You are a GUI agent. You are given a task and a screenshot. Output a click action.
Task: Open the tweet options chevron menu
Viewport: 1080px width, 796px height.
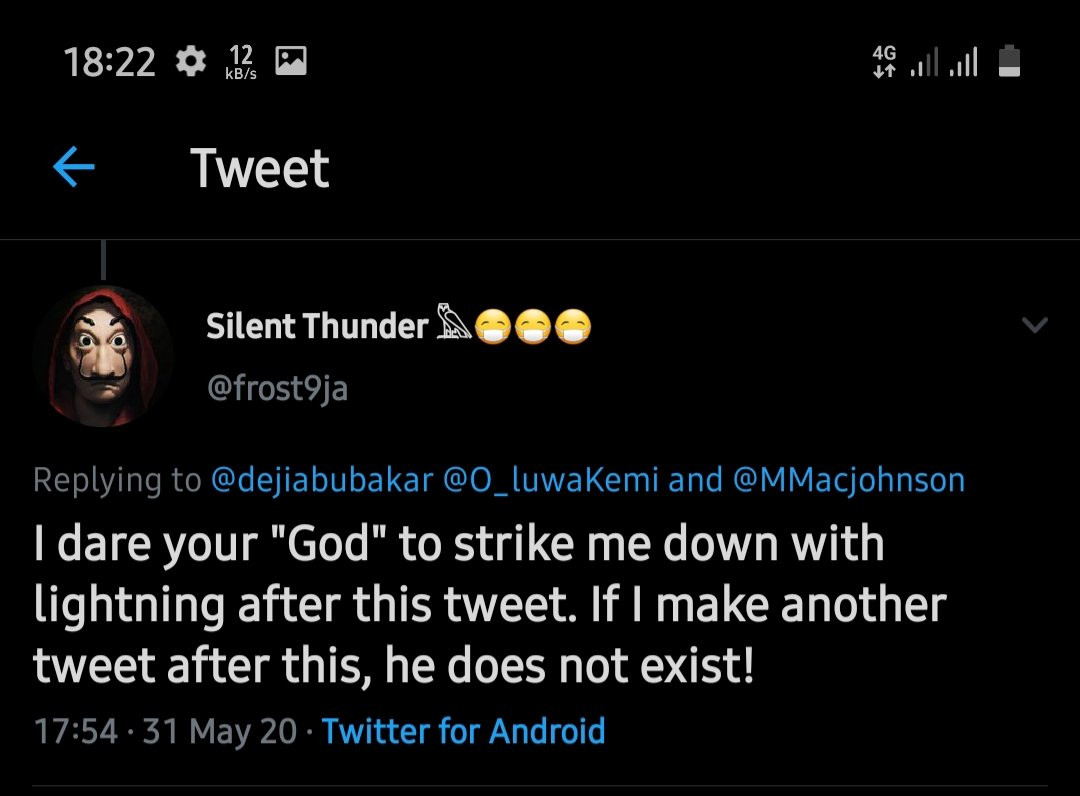click(x=1035, y=325)
